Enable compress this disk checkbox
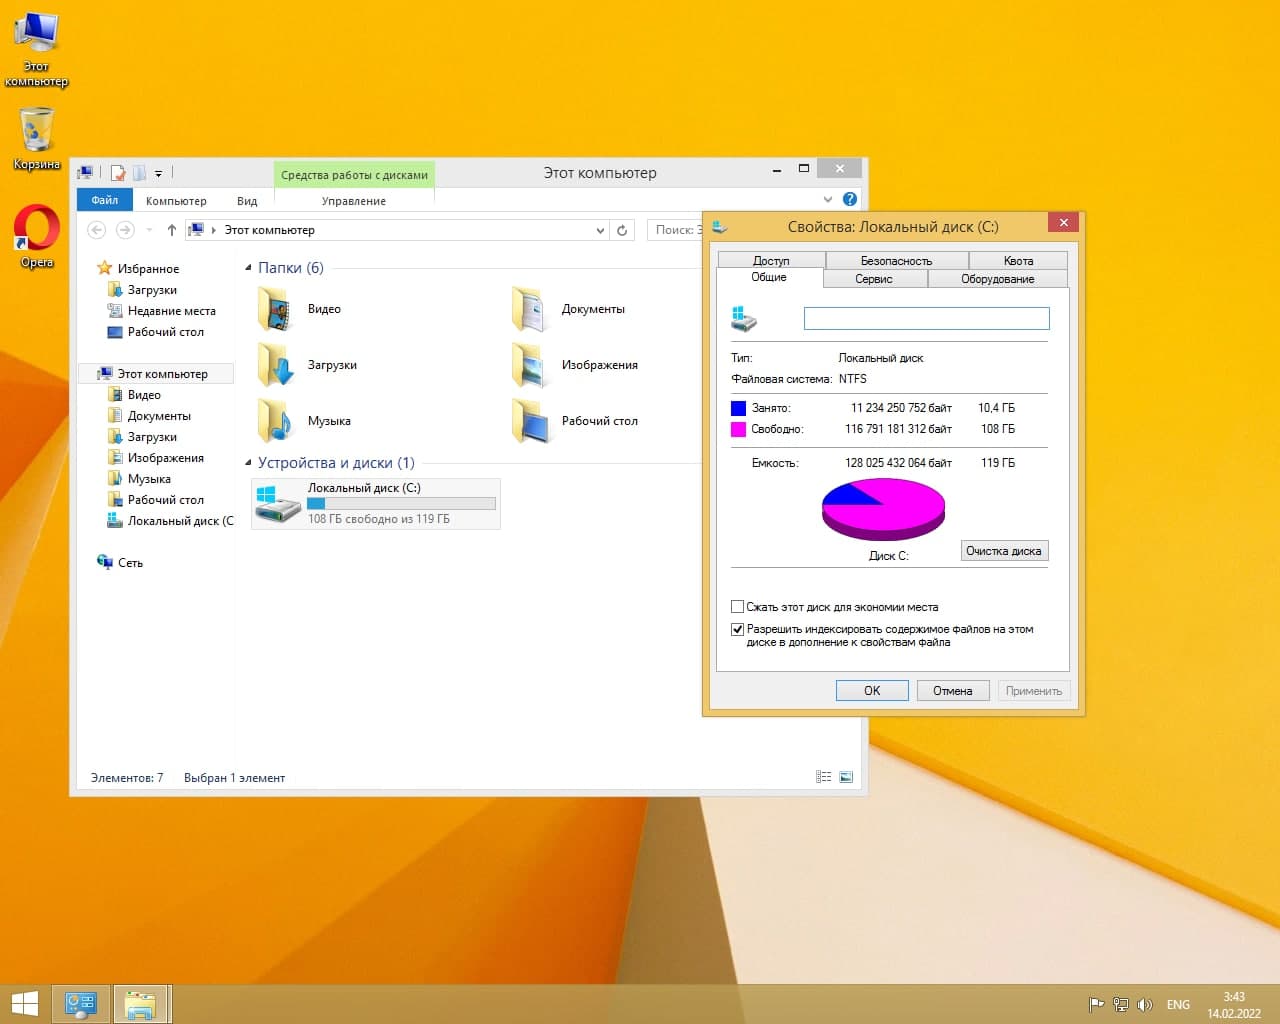Viewport: 1280px width, 1024px height. coord(738,607)
